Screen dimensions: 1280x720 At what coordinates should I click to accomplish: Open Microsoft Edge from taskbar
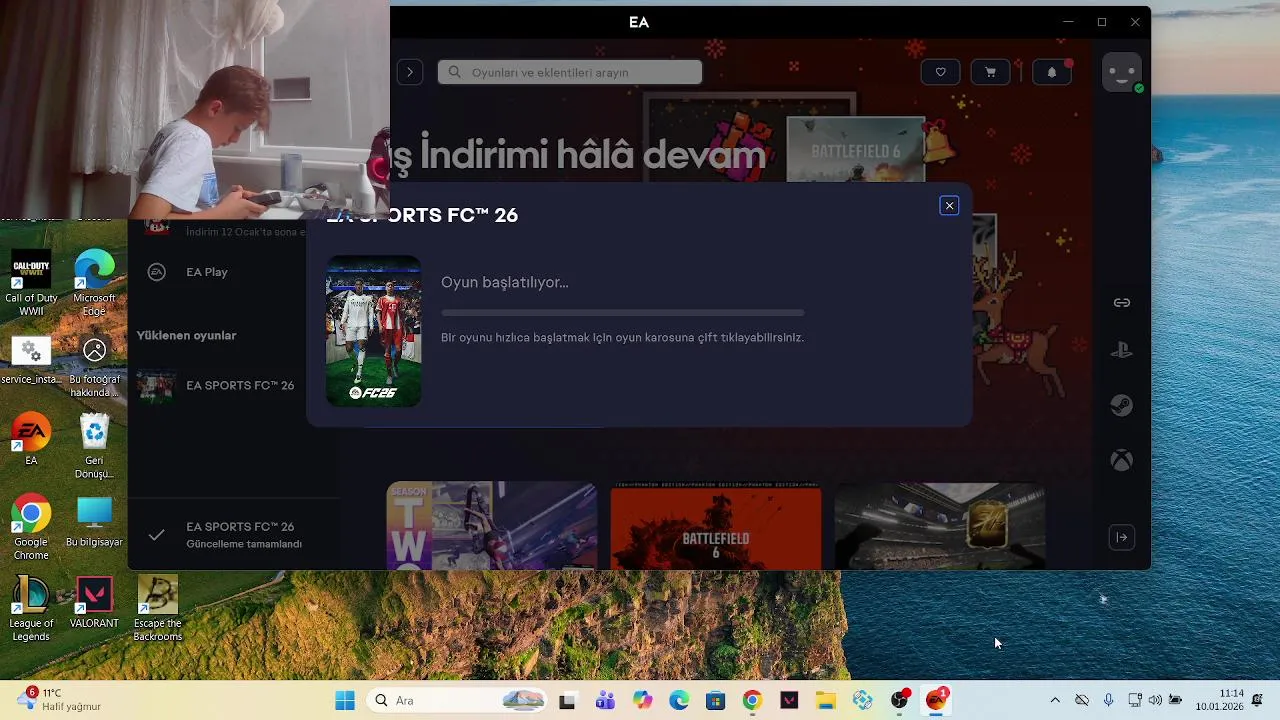(x=679, y=700)
